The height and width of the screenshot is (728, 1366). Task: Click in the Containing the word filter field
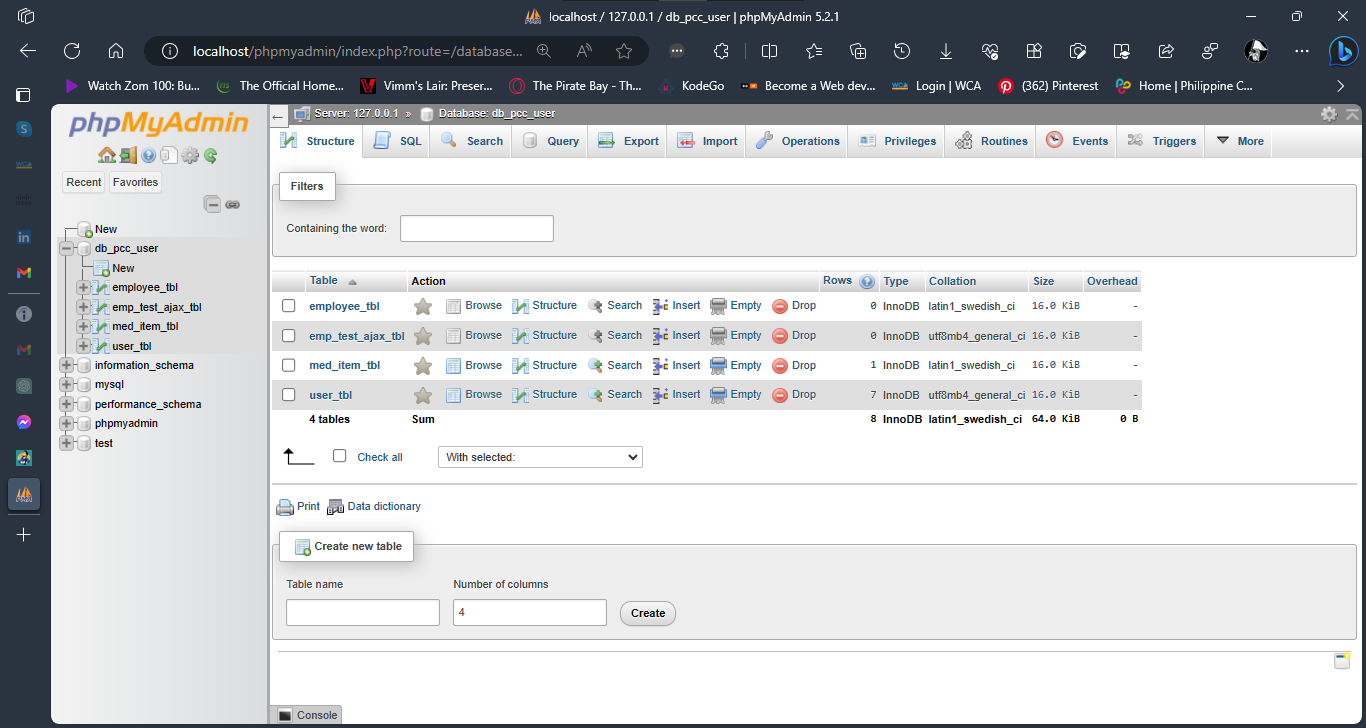(477, 228)
